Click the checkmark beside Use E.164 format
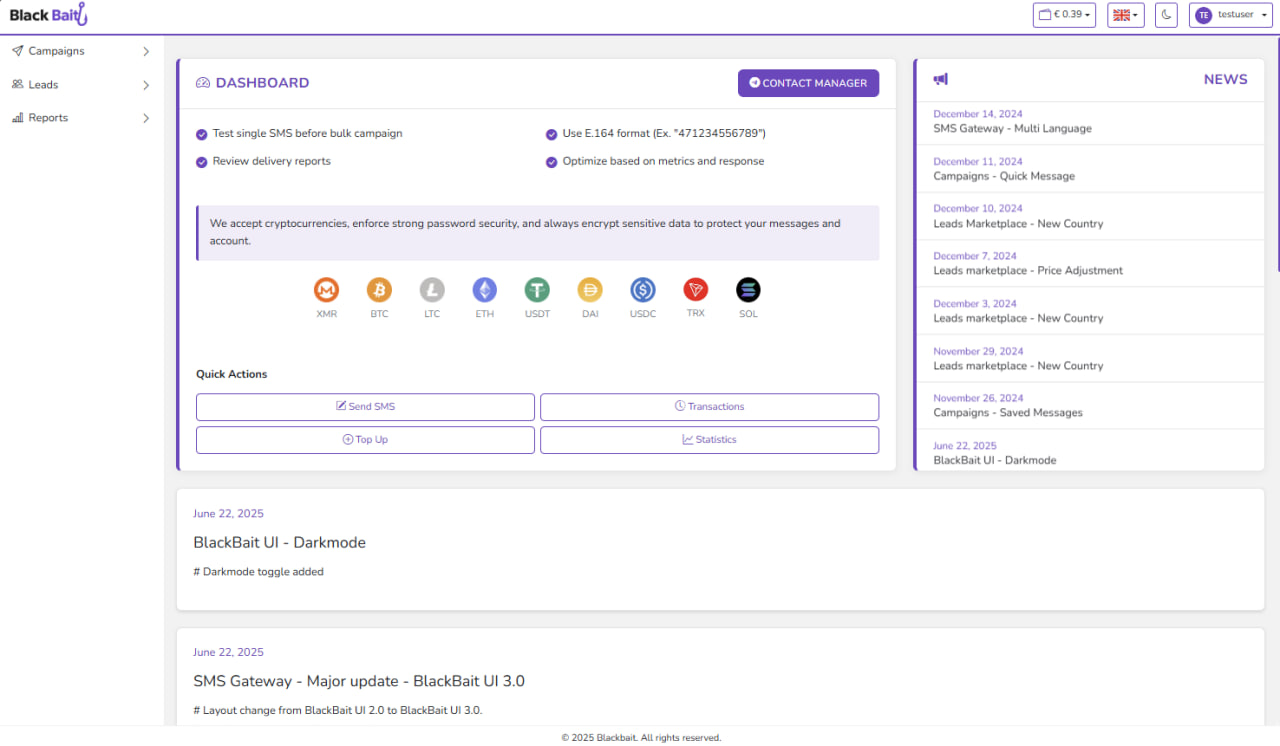The height and width of the screenshot is (746, 1280). [552, 133]
